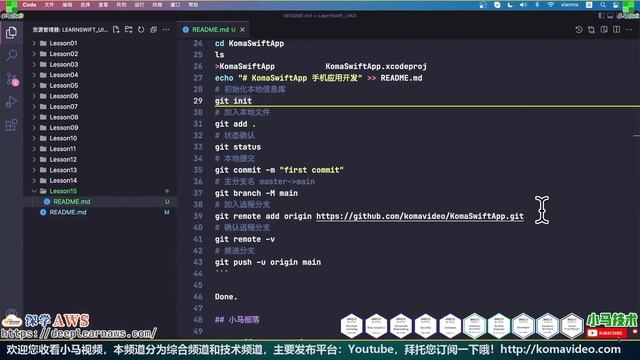
Task: Place cursor on line 29 git init
Action: click(x=233, y=101)
